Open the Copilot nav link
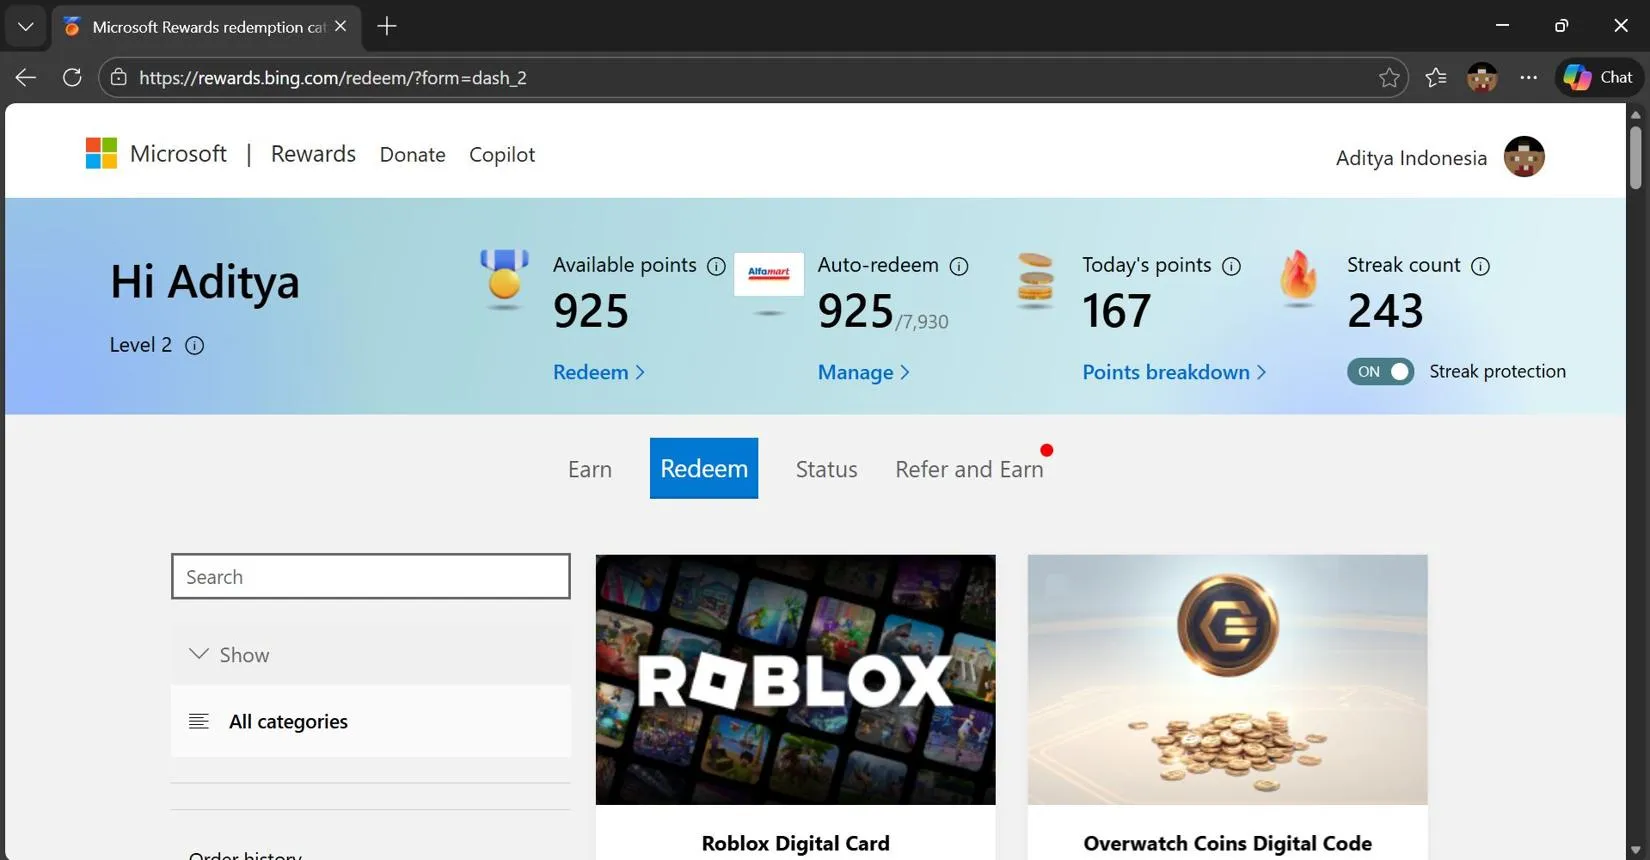This screenshot has width=1650, height=860. pos(502,155)
